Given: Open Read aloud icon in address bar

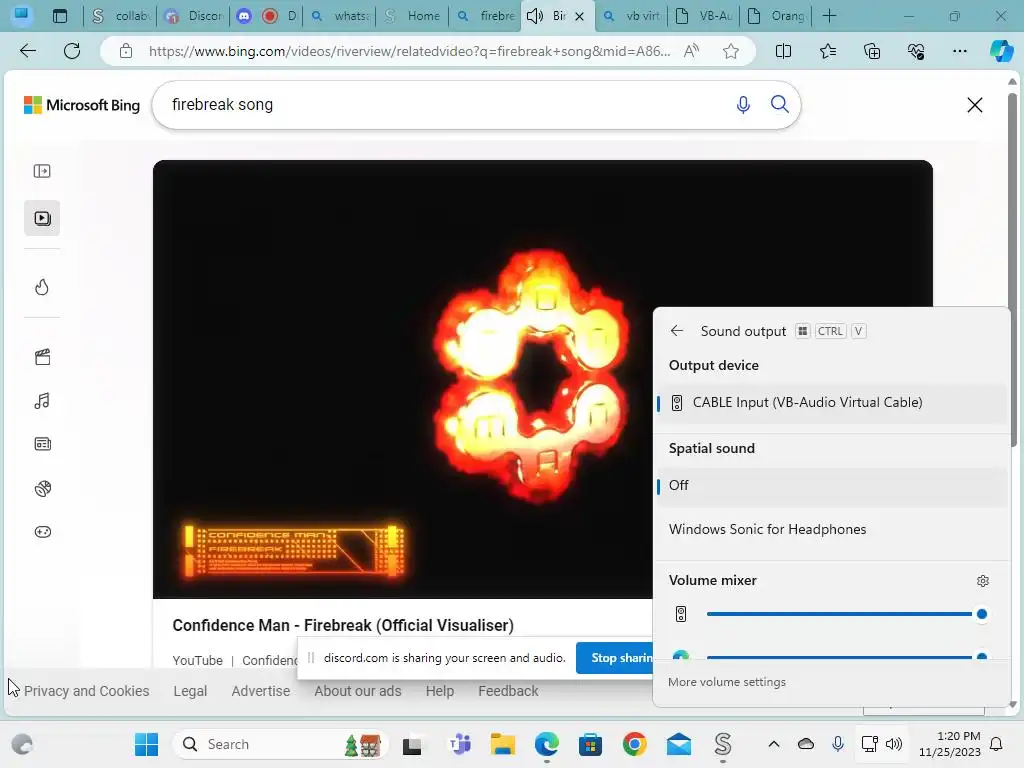Looking at the screenshot, I should click(691, 51).
